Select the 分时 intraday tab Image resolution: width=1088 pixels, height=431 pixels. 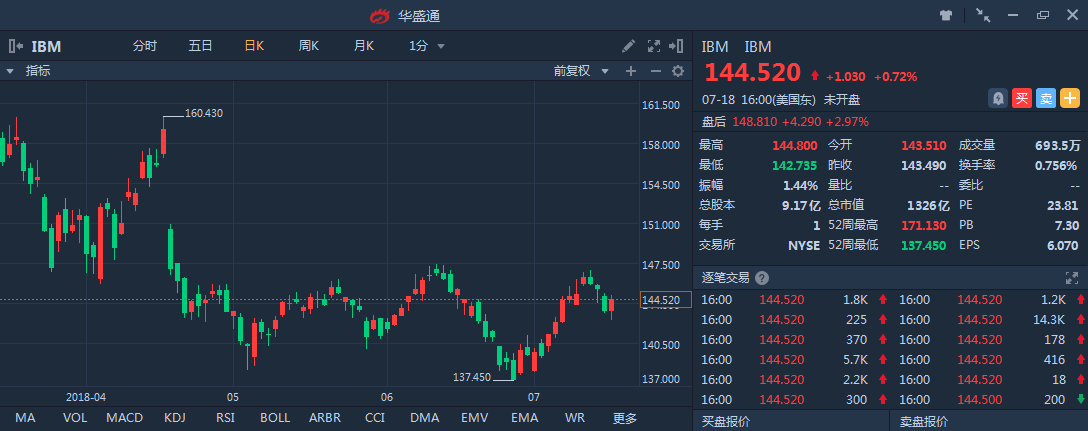[x=145, y=46]
